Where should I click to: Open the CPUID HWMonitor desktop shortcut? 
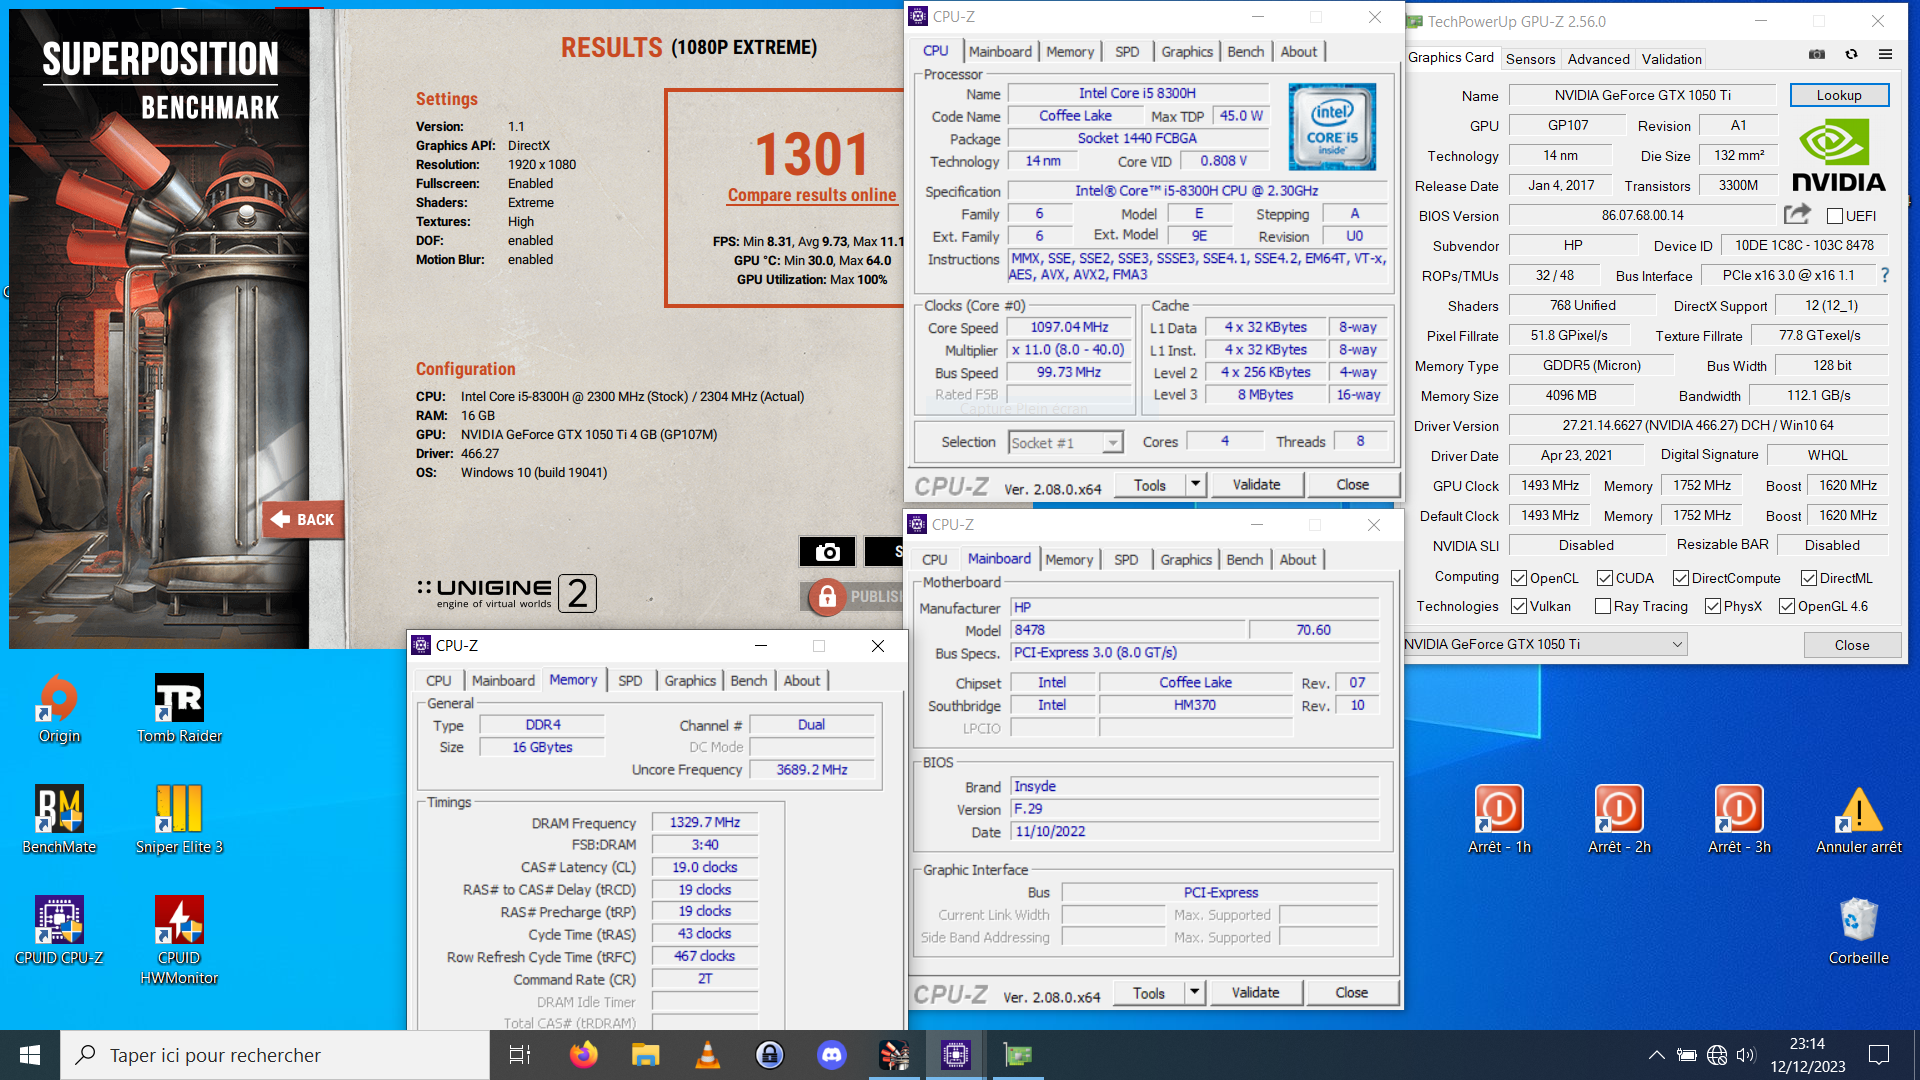[x=179, y=941]
